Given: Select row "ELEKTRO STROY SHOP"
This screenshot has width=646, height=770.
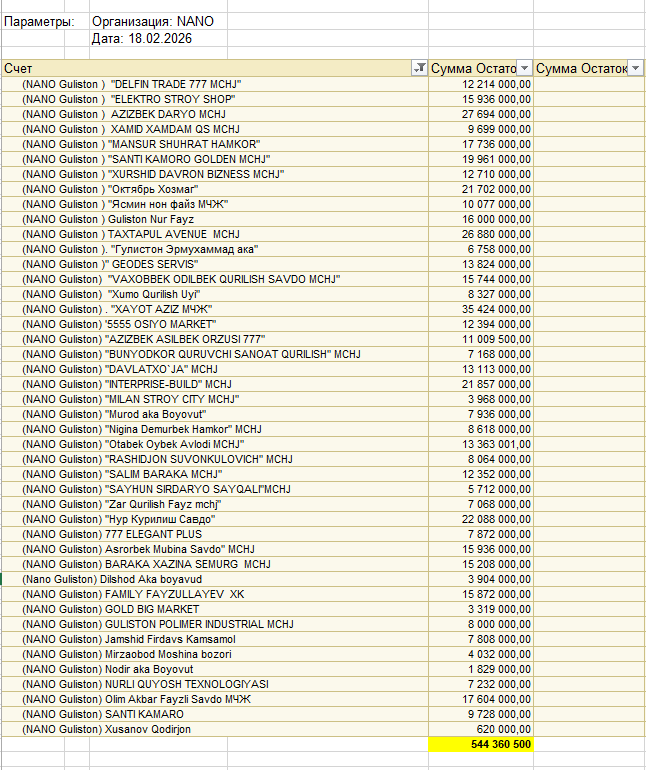Looking at the screenshot, I should 215,99.
